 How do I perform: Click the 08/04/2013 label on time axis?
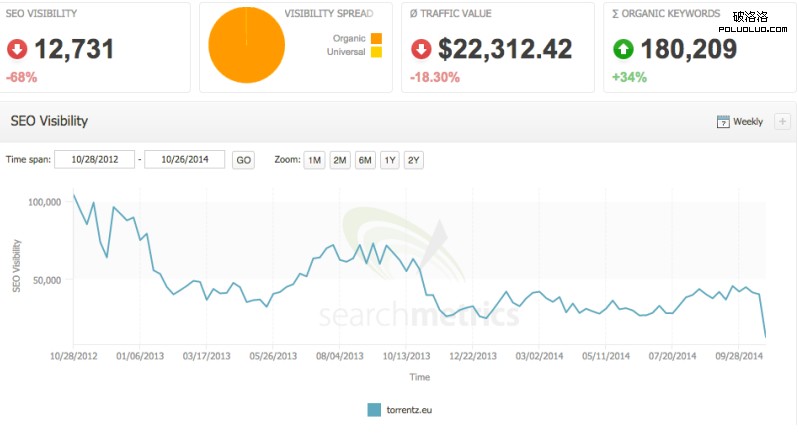coord(340,355)
